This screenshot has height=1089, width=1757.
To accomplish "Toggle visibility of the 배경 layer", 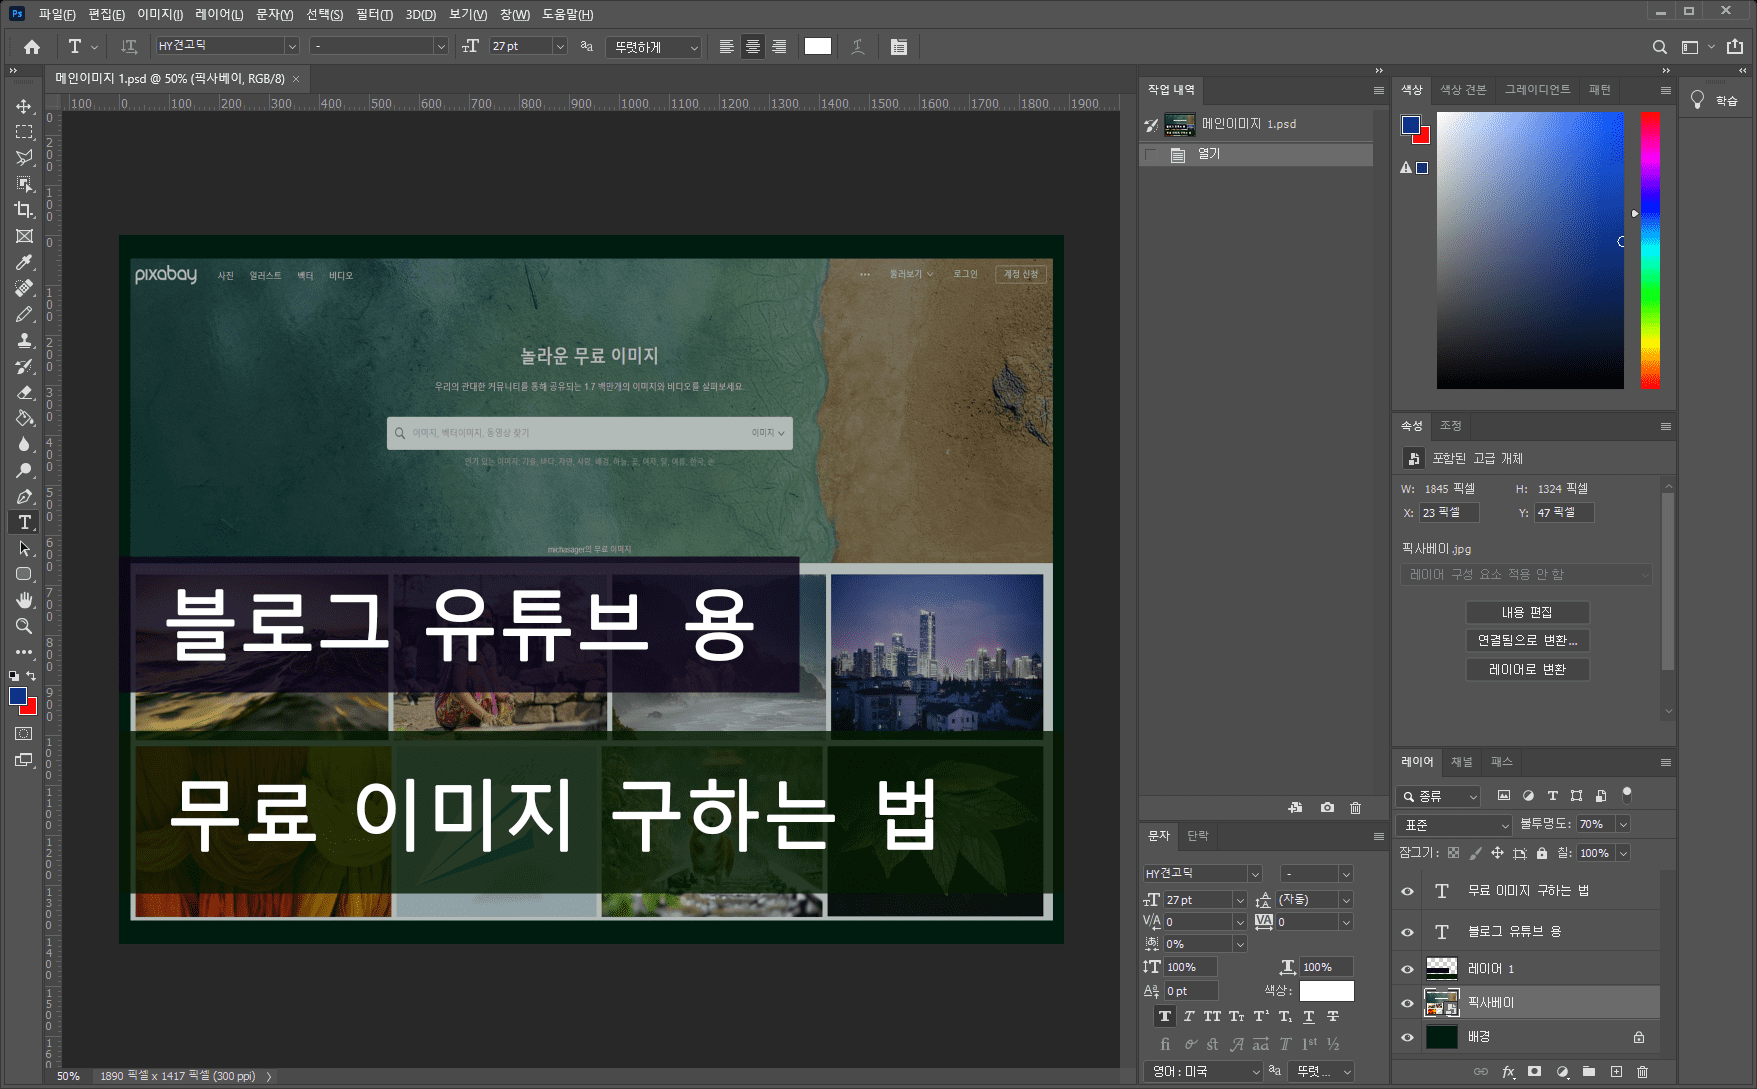I will click(1406, 1037).
